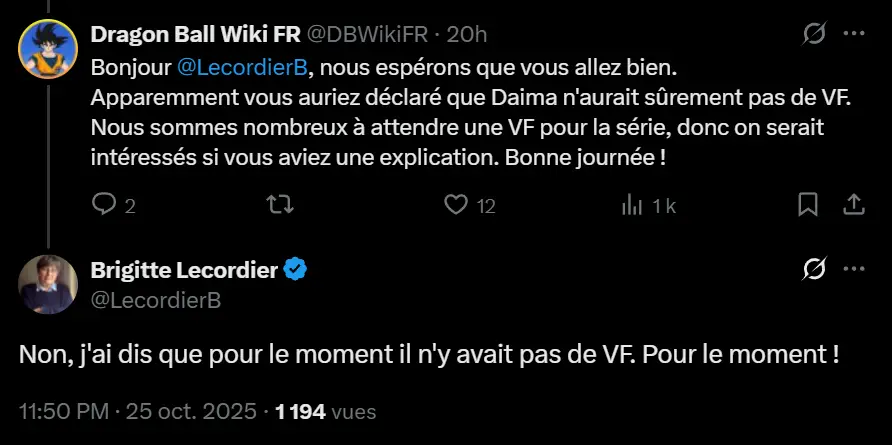Open the 20h timestamp link
The height and width of the screenshot is (445, 892).
coord(467,34)
